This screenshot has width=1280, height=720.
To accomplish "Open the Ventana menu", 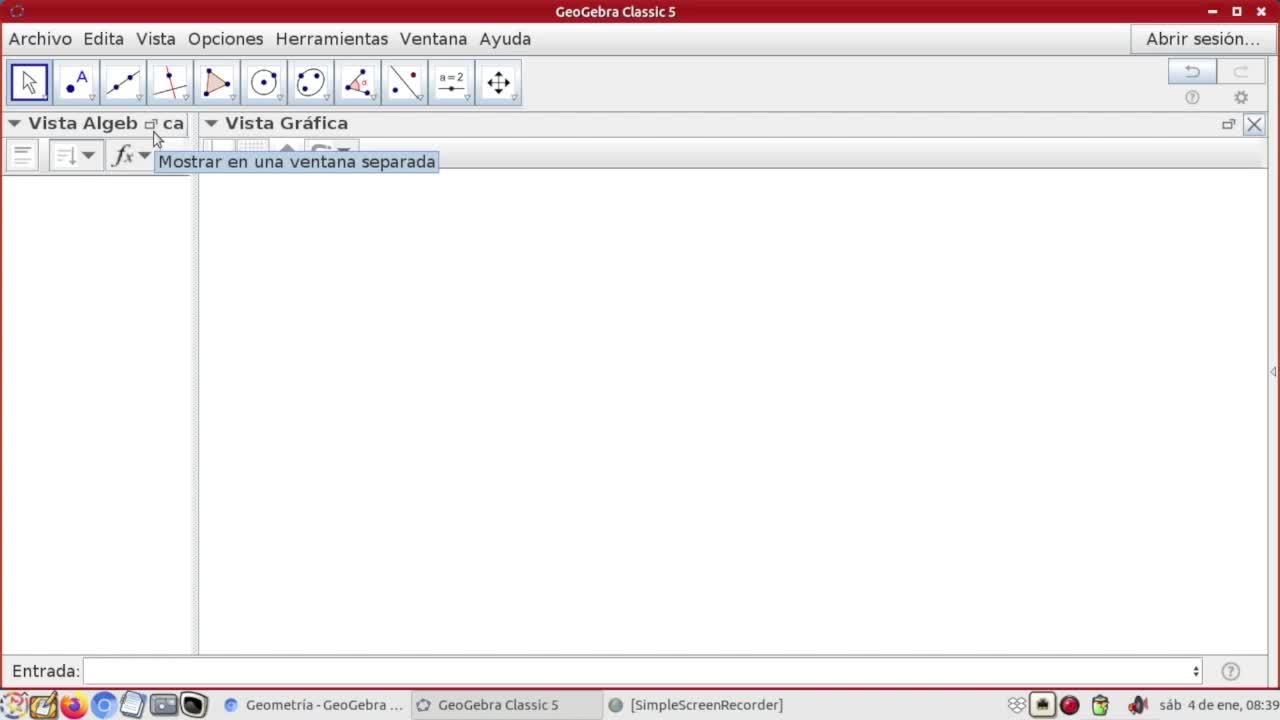I will click(434, 39).
